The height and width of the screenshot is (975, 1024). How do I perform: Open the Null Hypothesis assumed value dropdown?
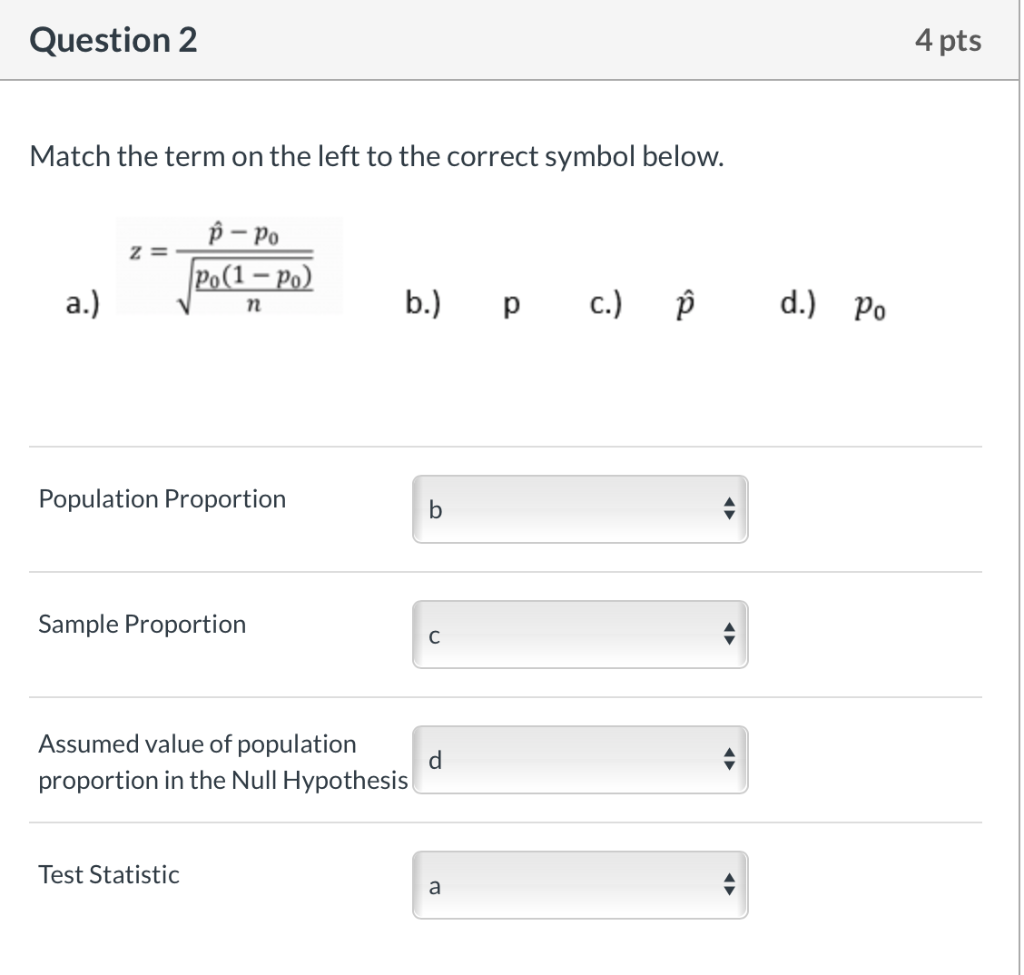[x=579, y=760]
